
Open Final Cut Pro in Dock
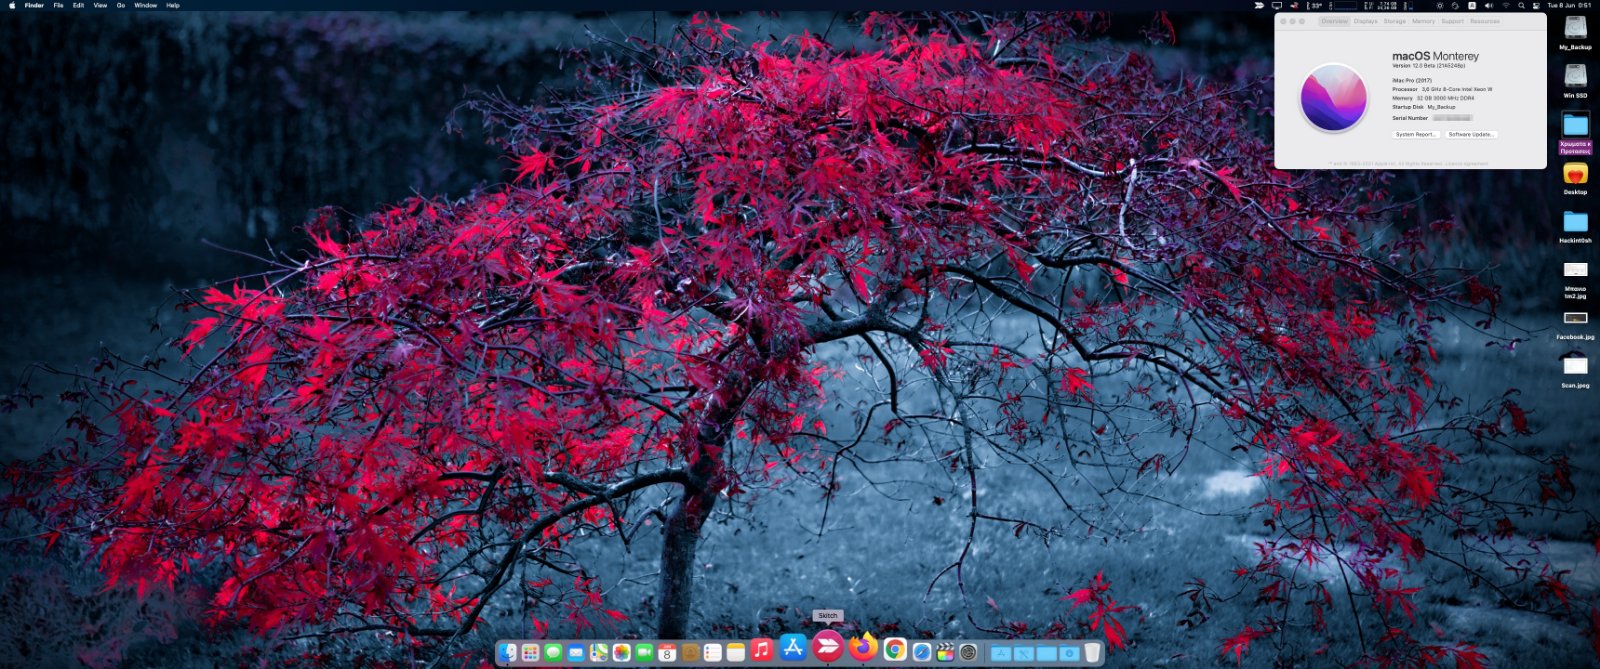945,652
